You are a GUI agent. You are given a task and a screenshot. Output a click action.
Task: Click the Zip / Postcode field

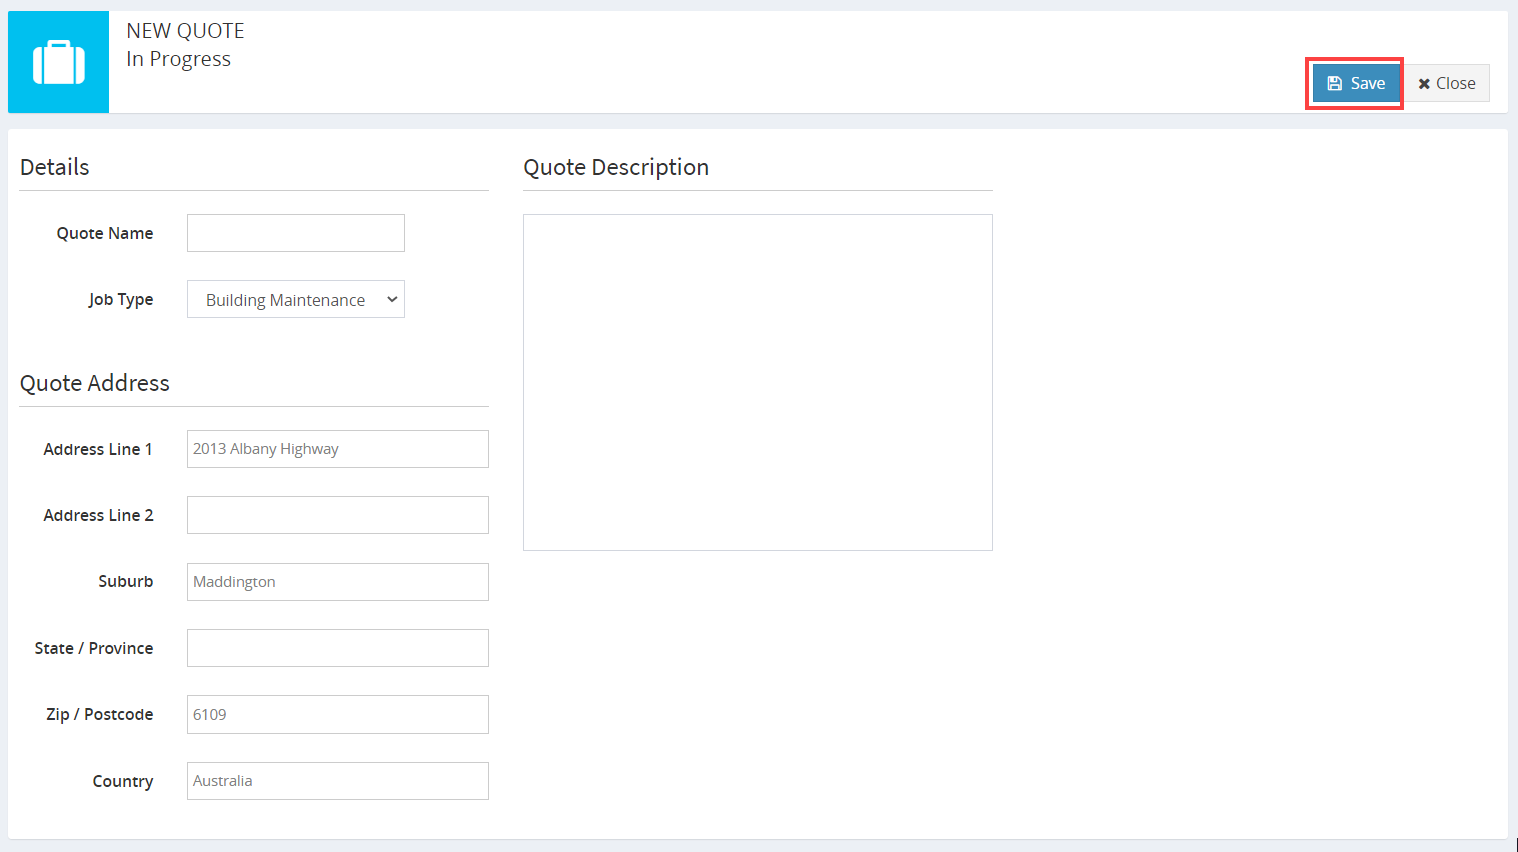point(337,714)
